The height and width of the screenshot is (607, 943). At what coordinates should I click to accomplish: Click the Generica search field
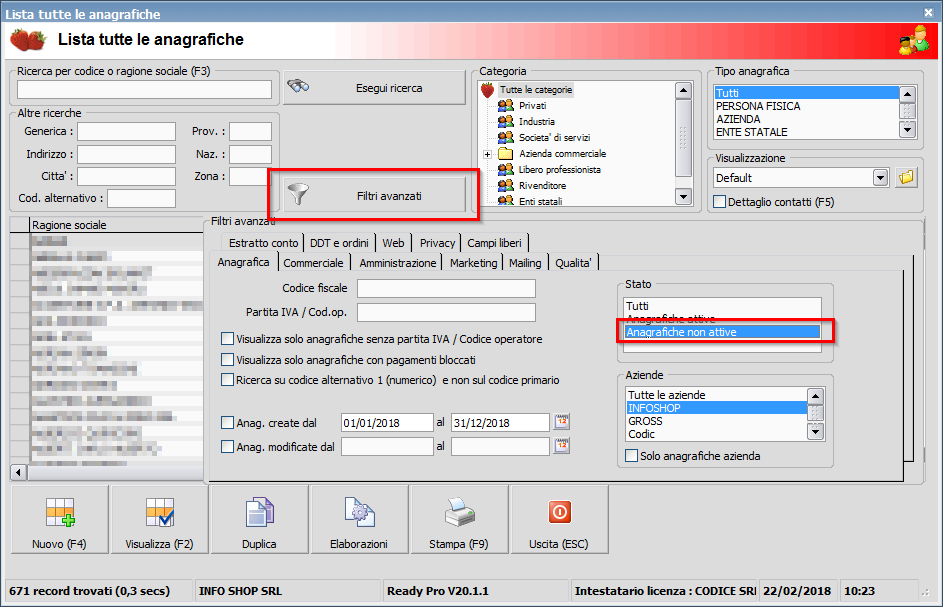pyautogui.click(x=126, y=131)
